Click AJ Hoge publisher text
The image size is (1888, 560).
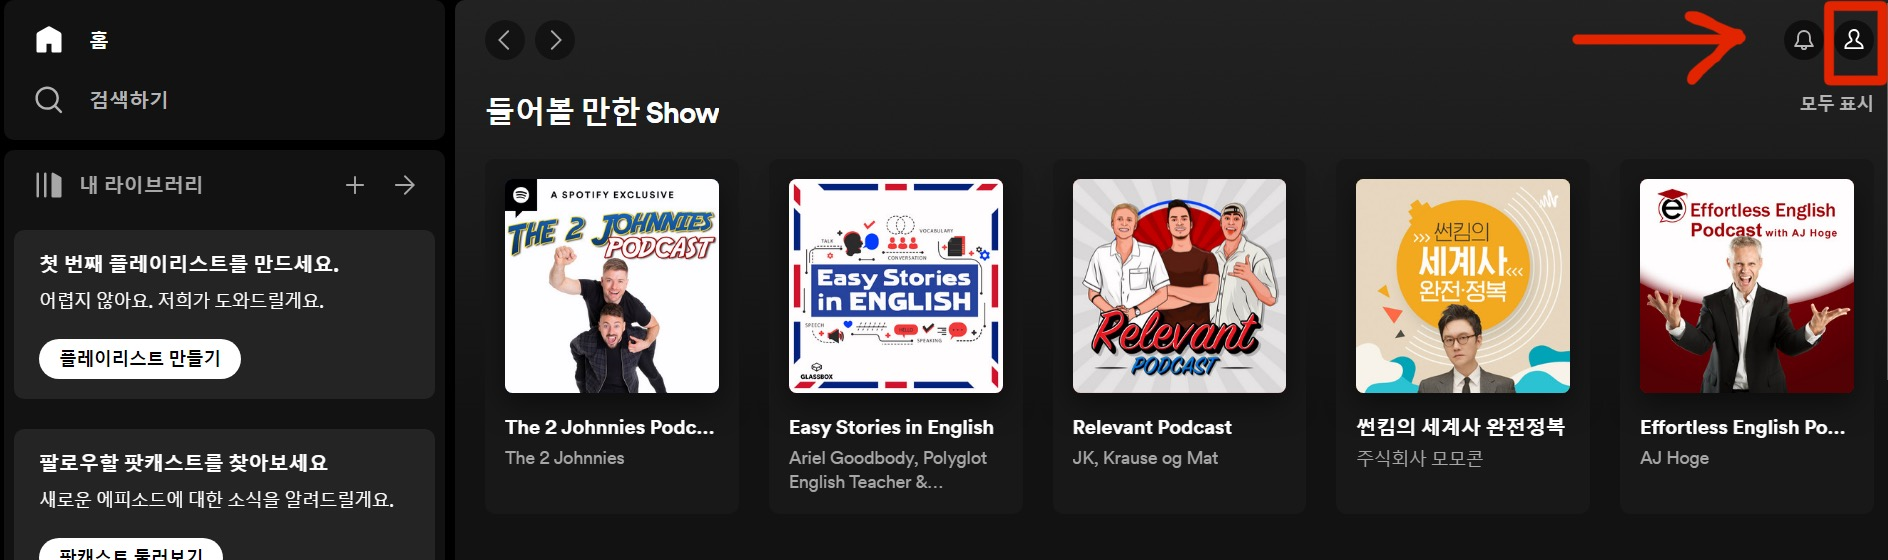(x=1674, y=458)
